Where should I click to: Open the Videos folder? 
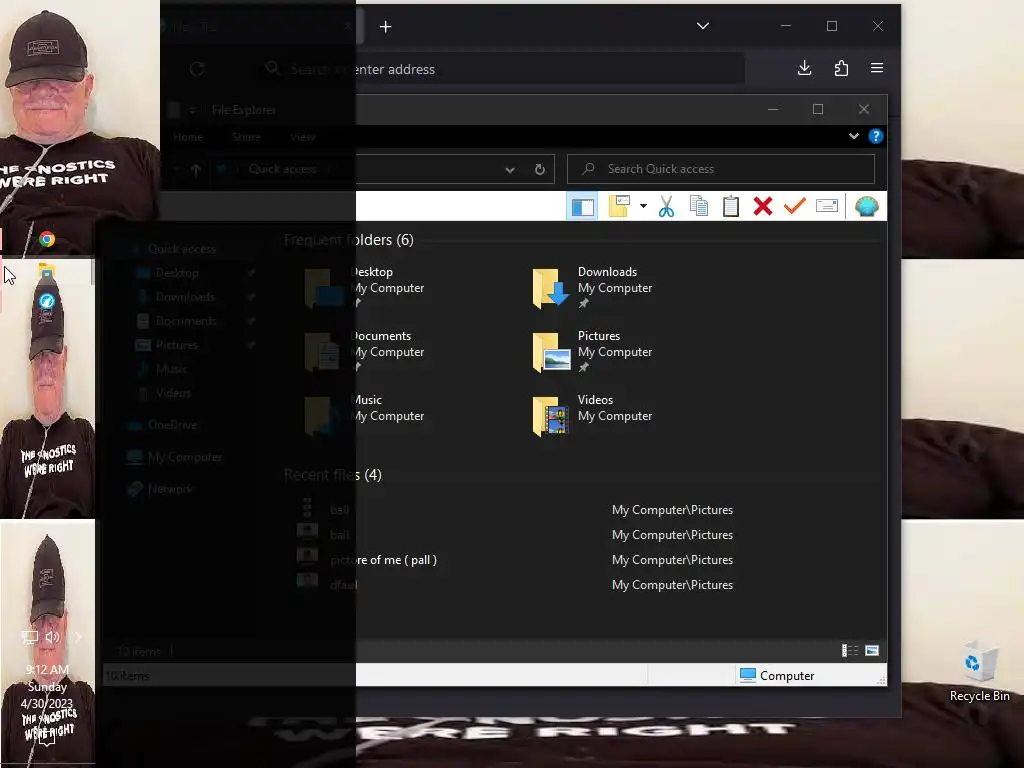point(592,415)
